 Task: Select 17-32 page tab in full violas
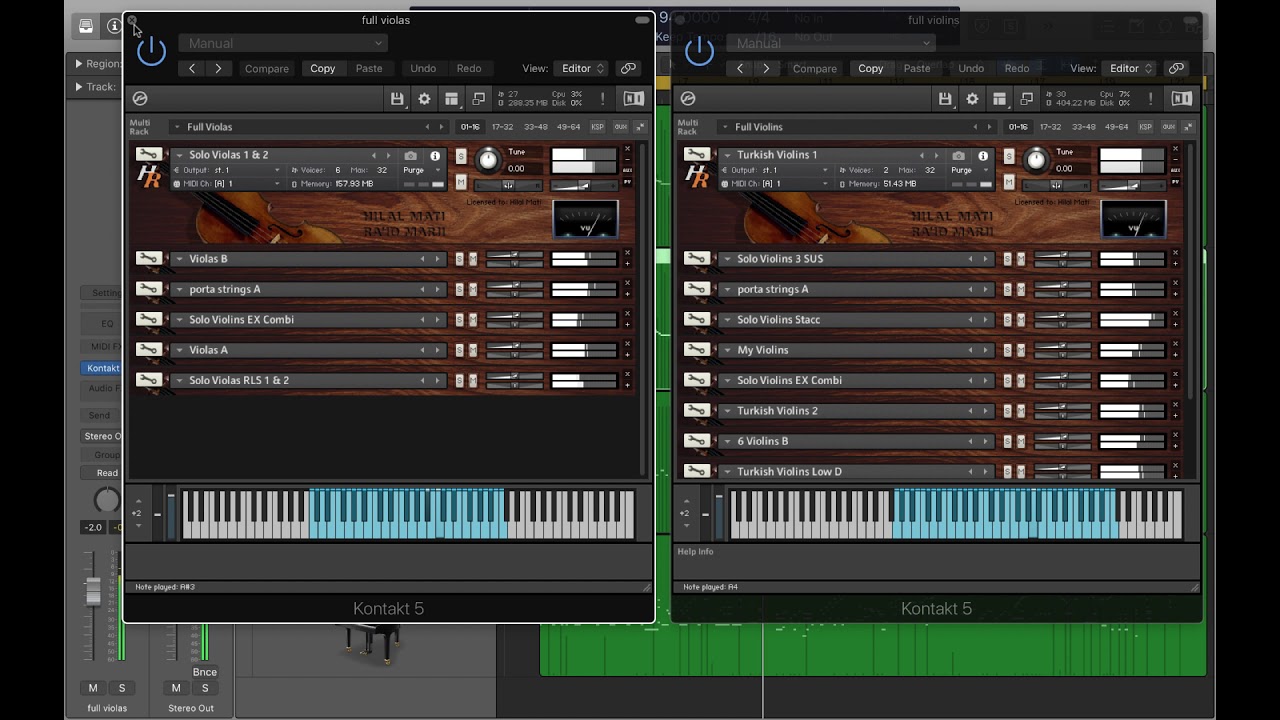pyautogui.click(x=502, y=127)
